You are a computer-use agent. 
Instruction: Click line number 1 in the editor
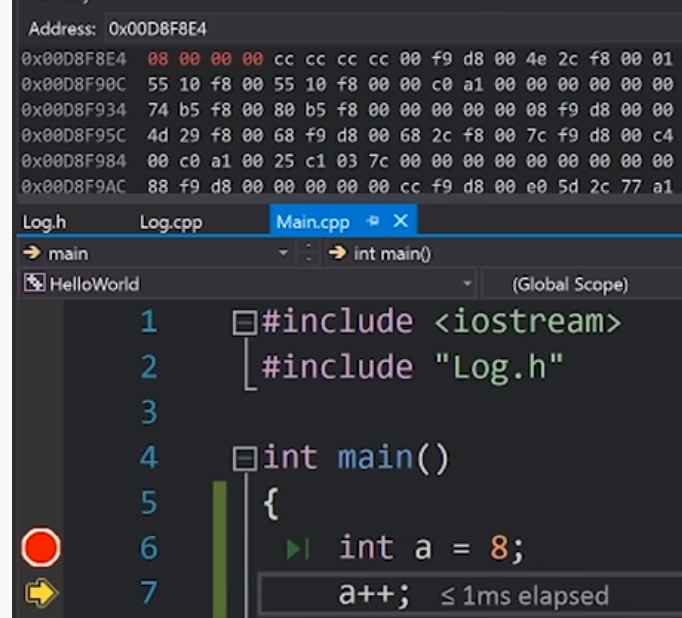click(149, 322)
